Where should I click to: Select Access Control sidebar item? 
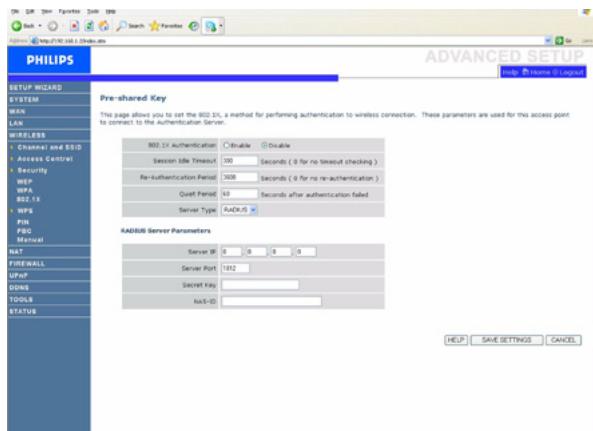coord(45,159)
